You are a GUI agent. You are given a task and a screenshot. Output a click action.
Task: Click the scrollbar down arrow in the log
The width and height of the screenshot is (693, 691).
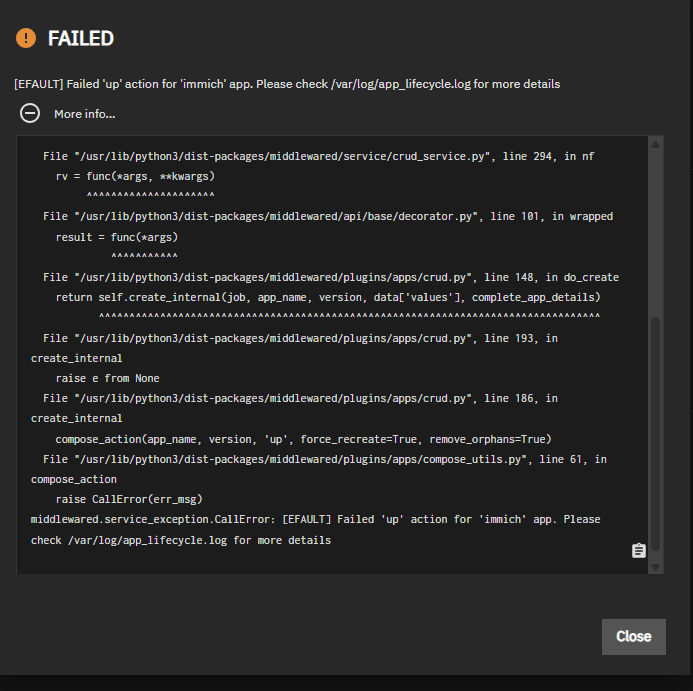656,566
